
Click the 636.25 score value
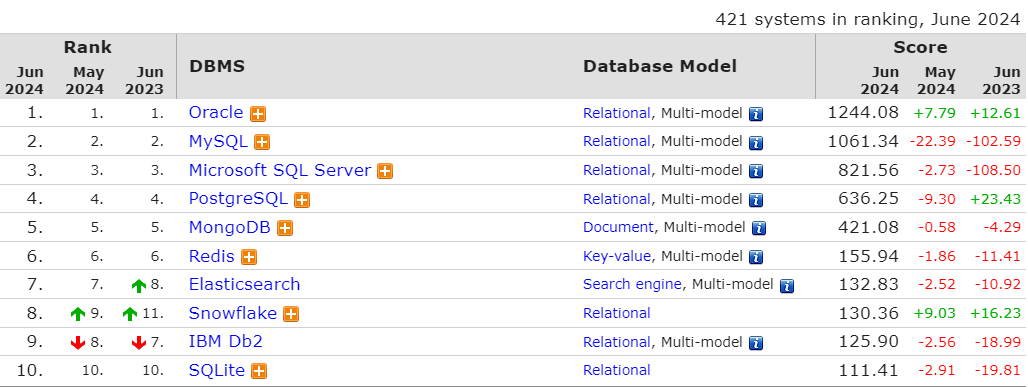point(868,199)
